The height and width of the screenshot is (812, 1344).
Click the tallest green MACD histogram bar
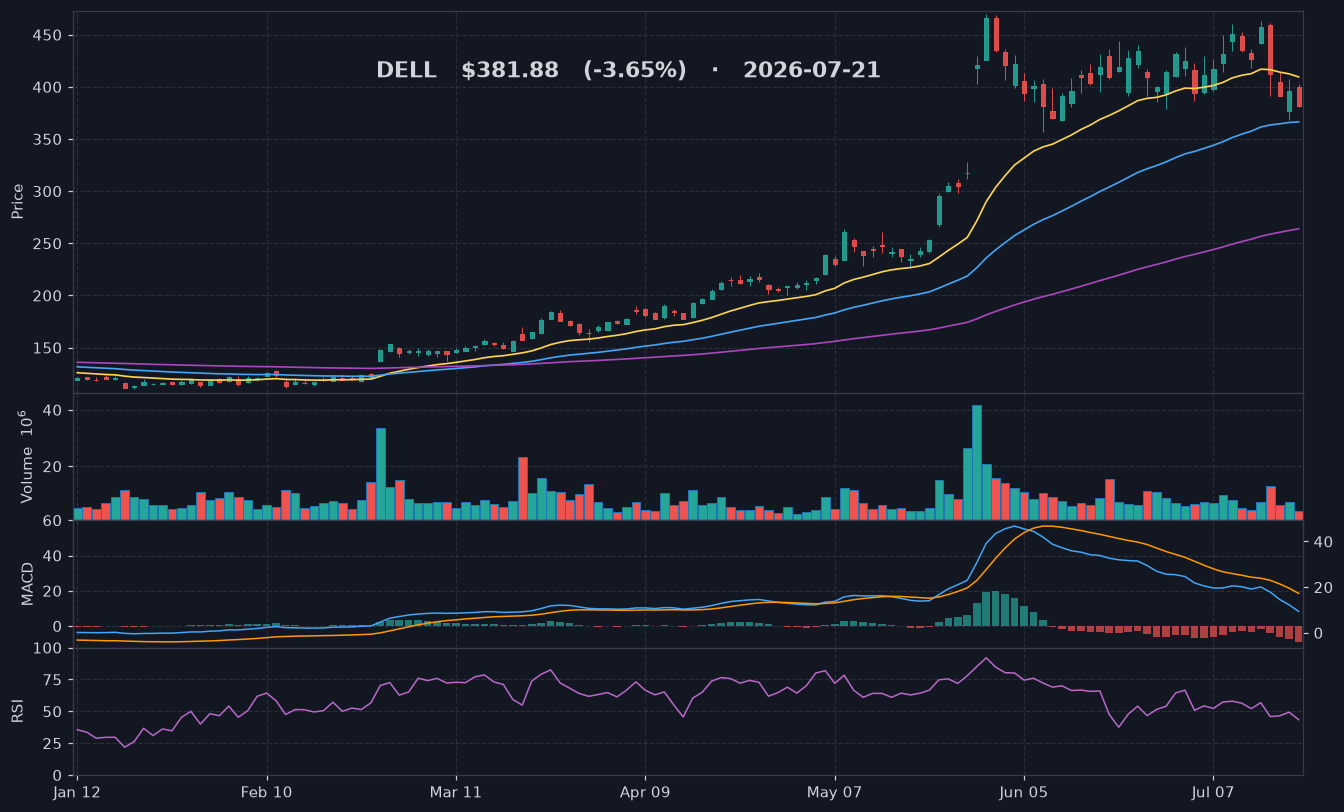(996, 609)
